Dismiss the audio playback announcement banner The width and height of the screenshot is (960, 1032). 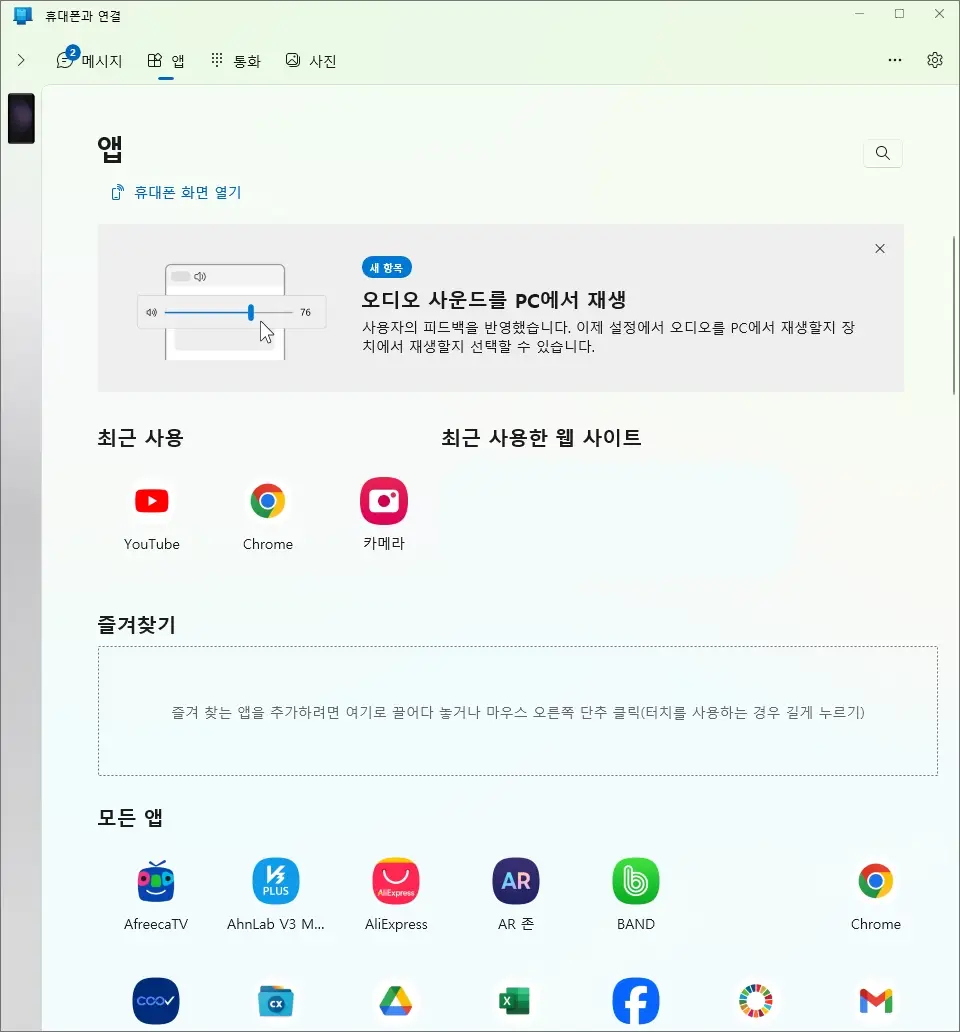coord(879,248)
